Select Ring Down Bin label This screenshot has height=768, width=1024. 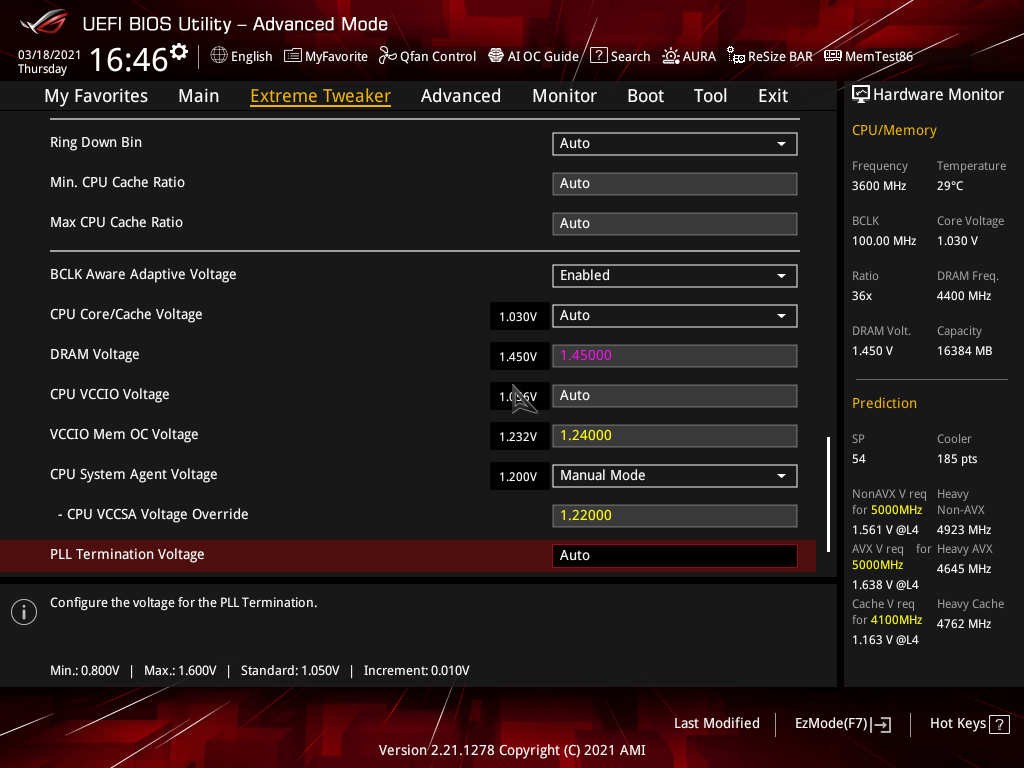click(x=96, y=142)
